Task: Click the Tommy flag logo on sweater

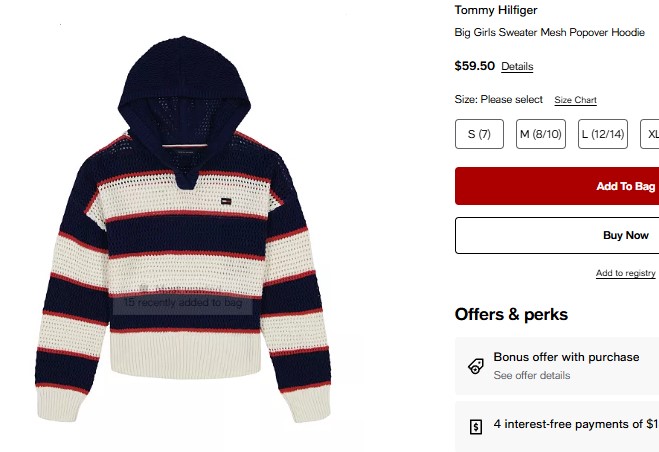Action: pos(226,201)
